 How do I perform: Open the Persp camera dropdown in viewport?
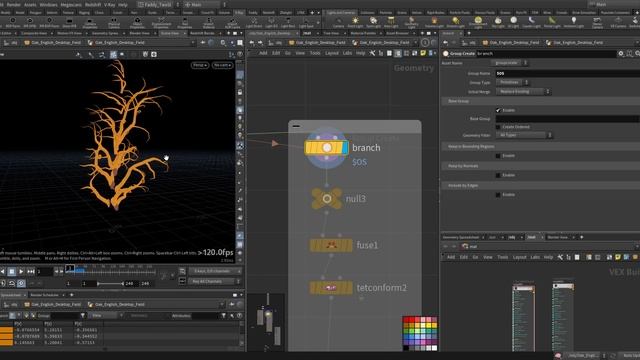[200, 65]
